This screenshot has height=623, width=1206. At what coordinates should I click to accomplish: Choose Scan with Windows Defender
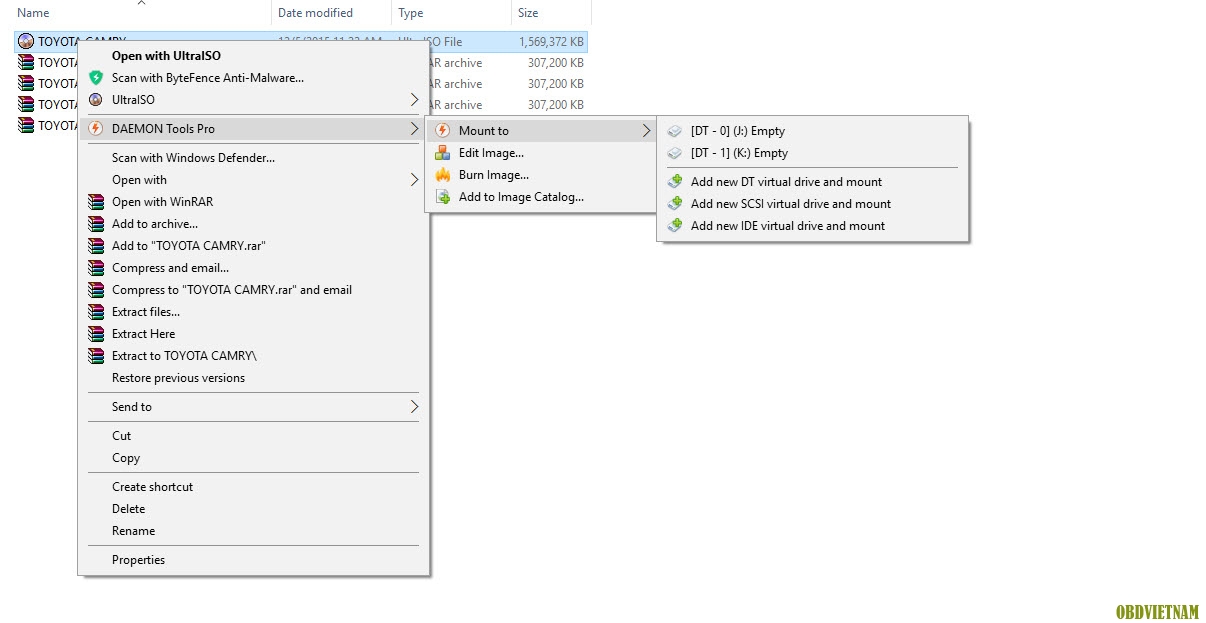(x=193, y=158)
